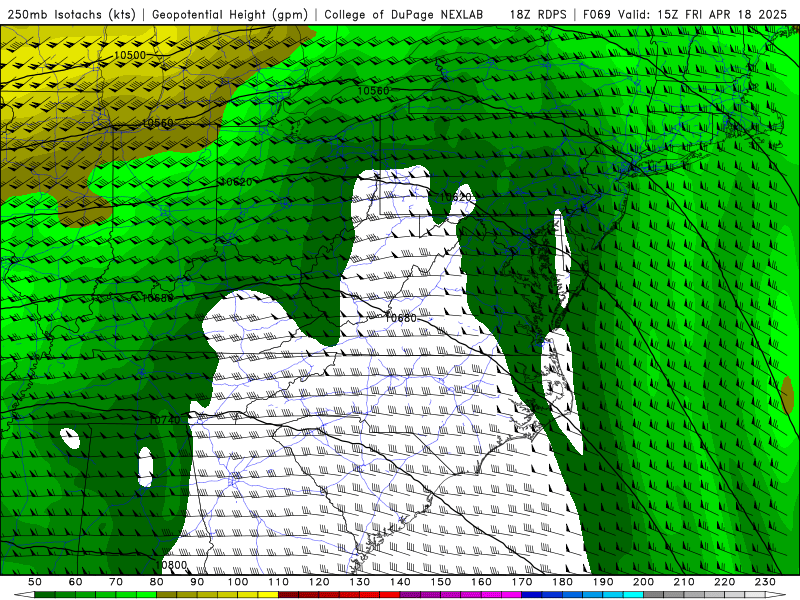Click the legend value 140
Viewport: 800px width, 600px height.
(400, 582)
